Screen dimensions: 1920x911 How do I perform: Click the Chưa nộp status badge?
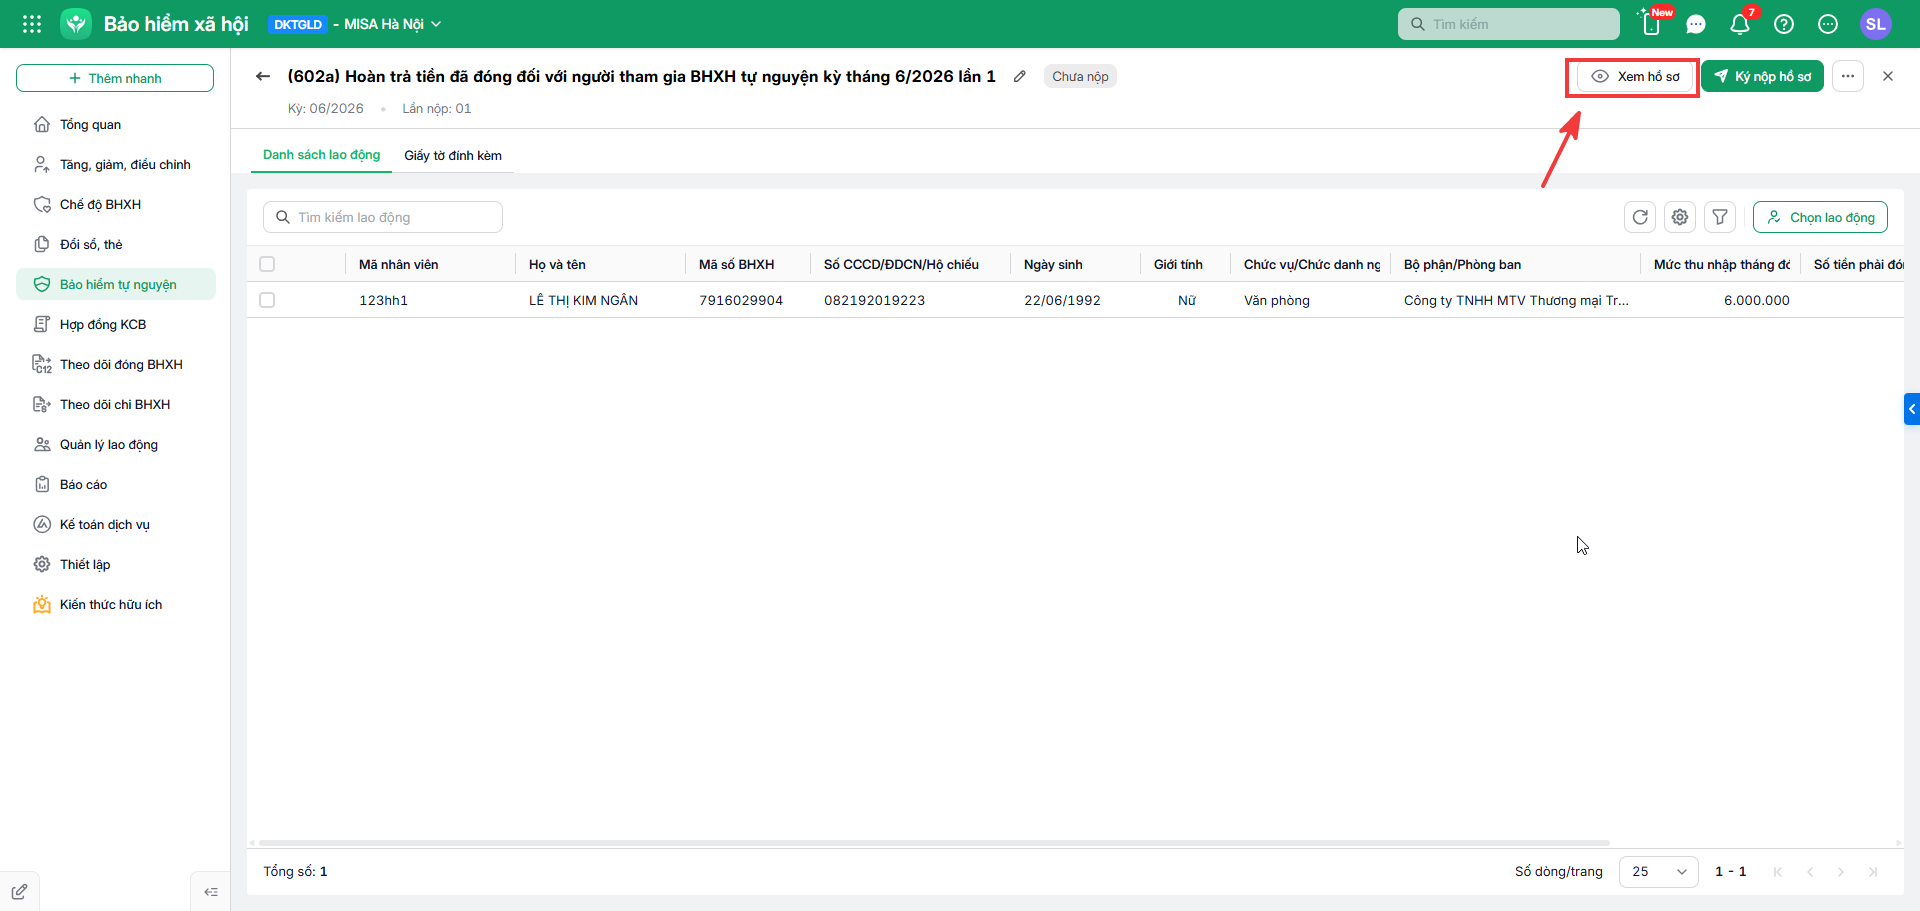point(1080,76)
